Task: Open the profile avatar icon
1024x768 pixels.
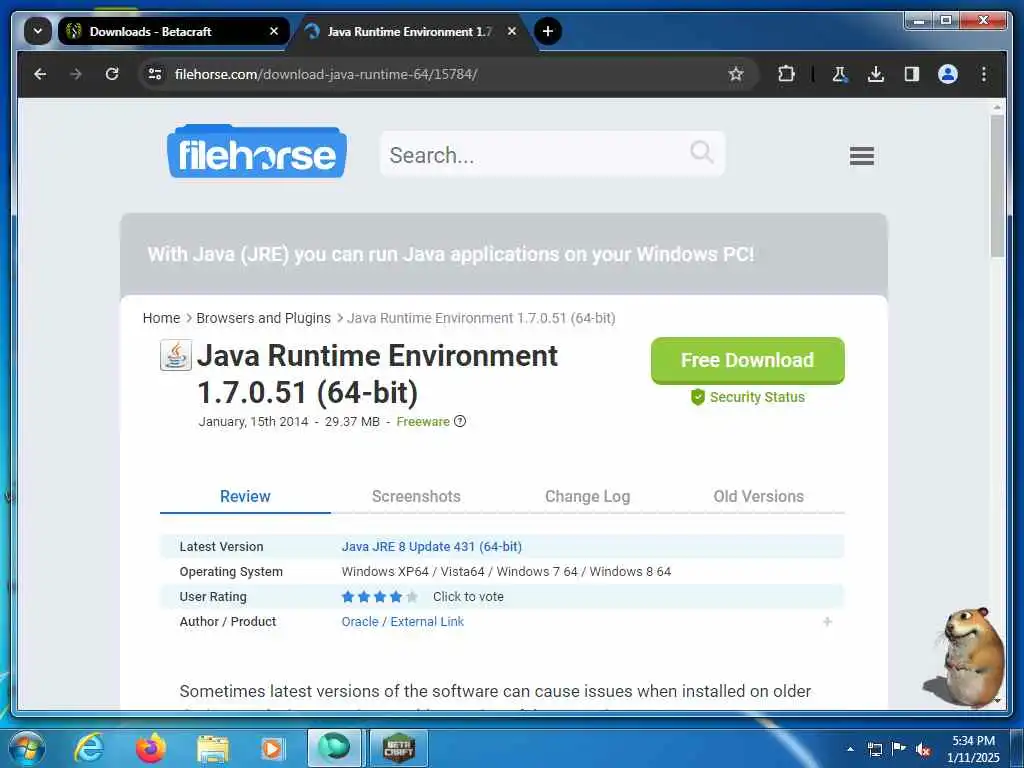Action: 948,74
